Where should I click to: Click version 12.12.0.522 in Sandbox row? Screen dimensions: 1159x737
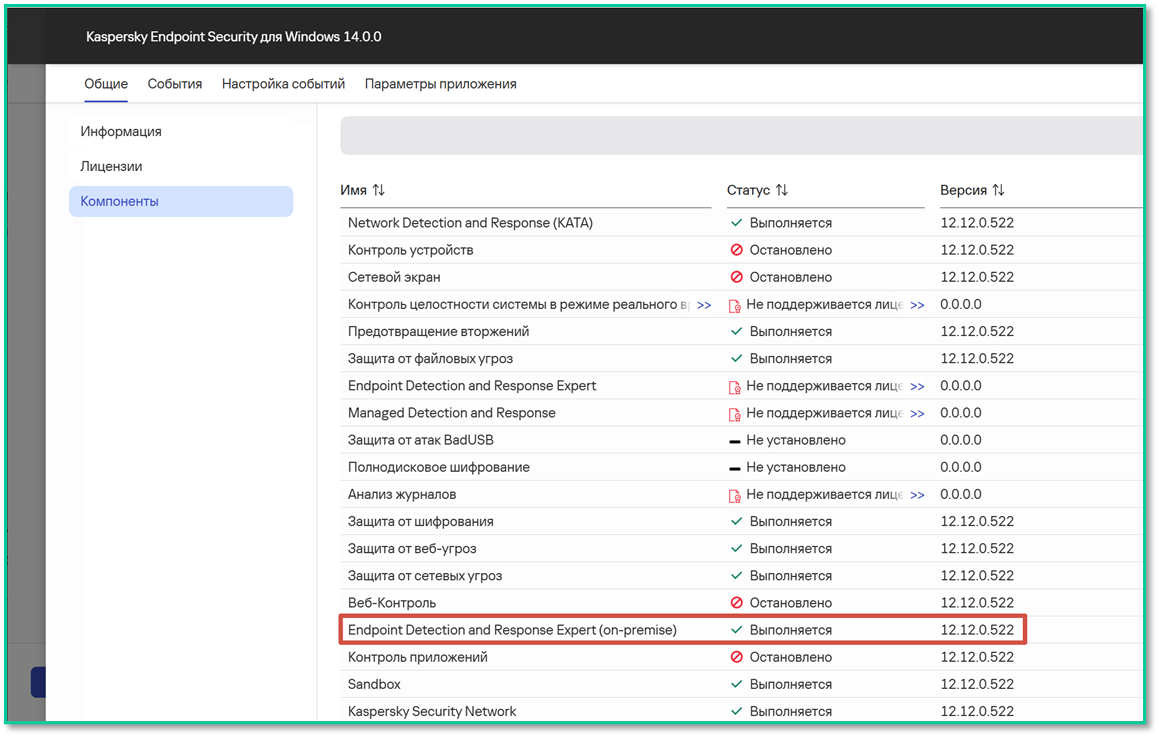(x=977, y=685)
